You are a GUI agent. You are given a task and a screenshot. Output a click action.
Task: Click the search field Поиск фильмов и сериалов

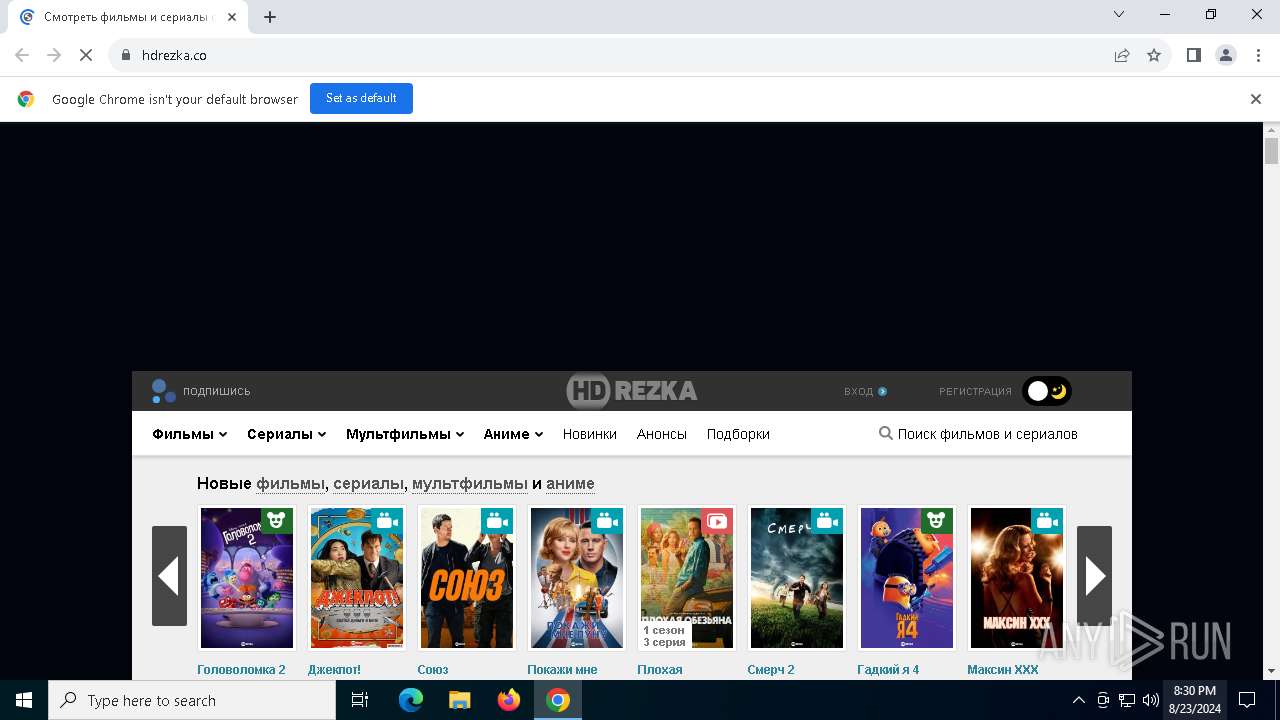click(x=987, y=434)
